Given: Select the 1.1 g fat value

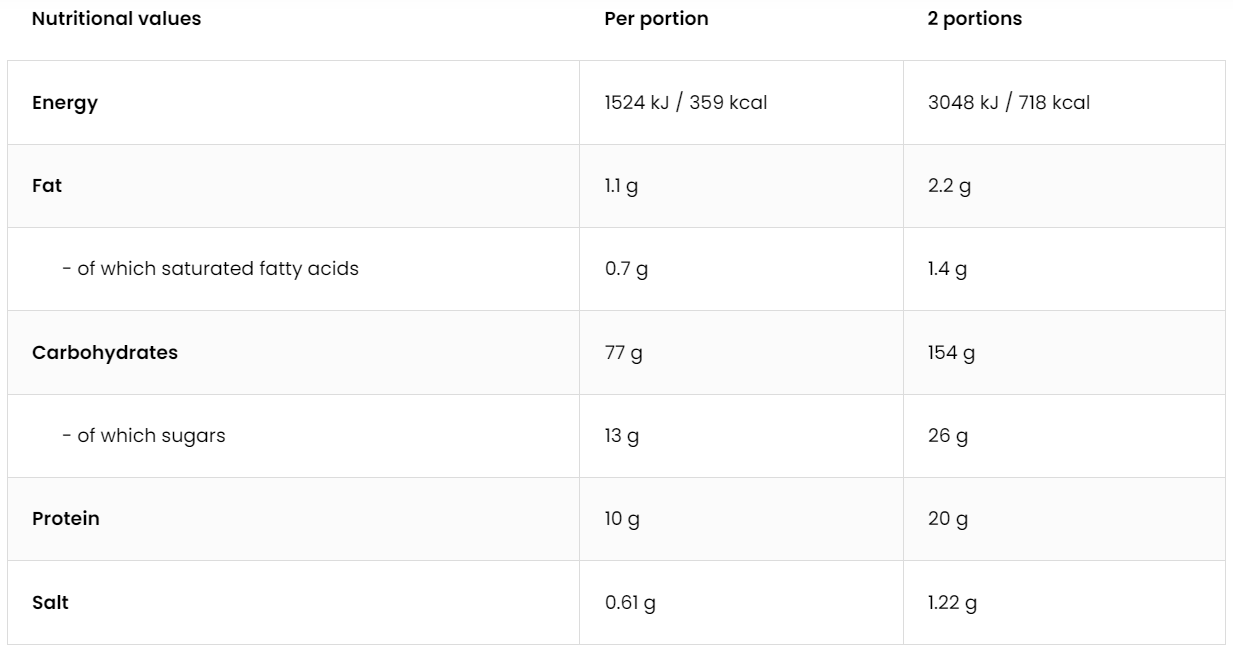Looking at the screenshot, I should (621, 186).
